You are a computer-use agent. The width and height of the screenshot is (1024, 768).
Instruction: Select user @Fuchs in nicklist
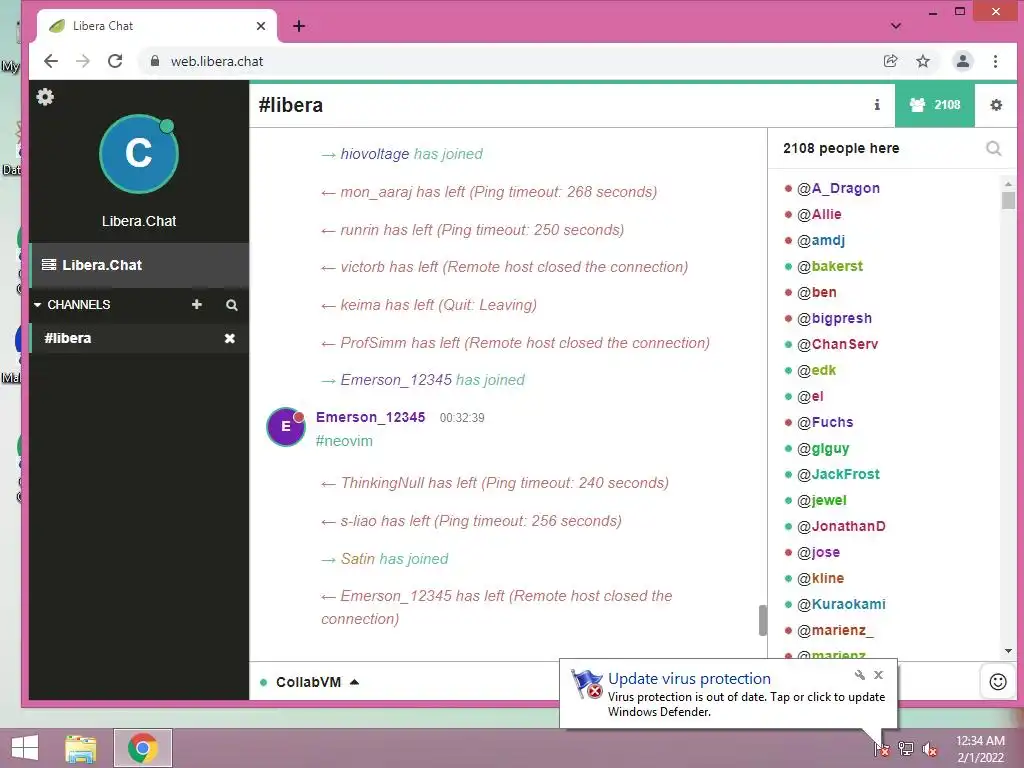coord(825,423)
